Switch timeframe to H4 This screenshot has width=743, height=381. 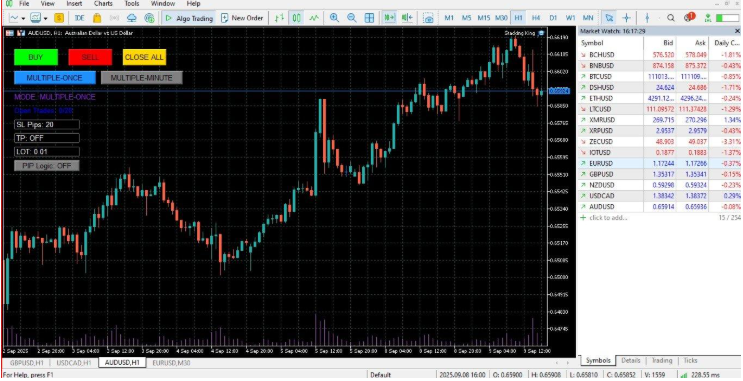pos(536,18)
